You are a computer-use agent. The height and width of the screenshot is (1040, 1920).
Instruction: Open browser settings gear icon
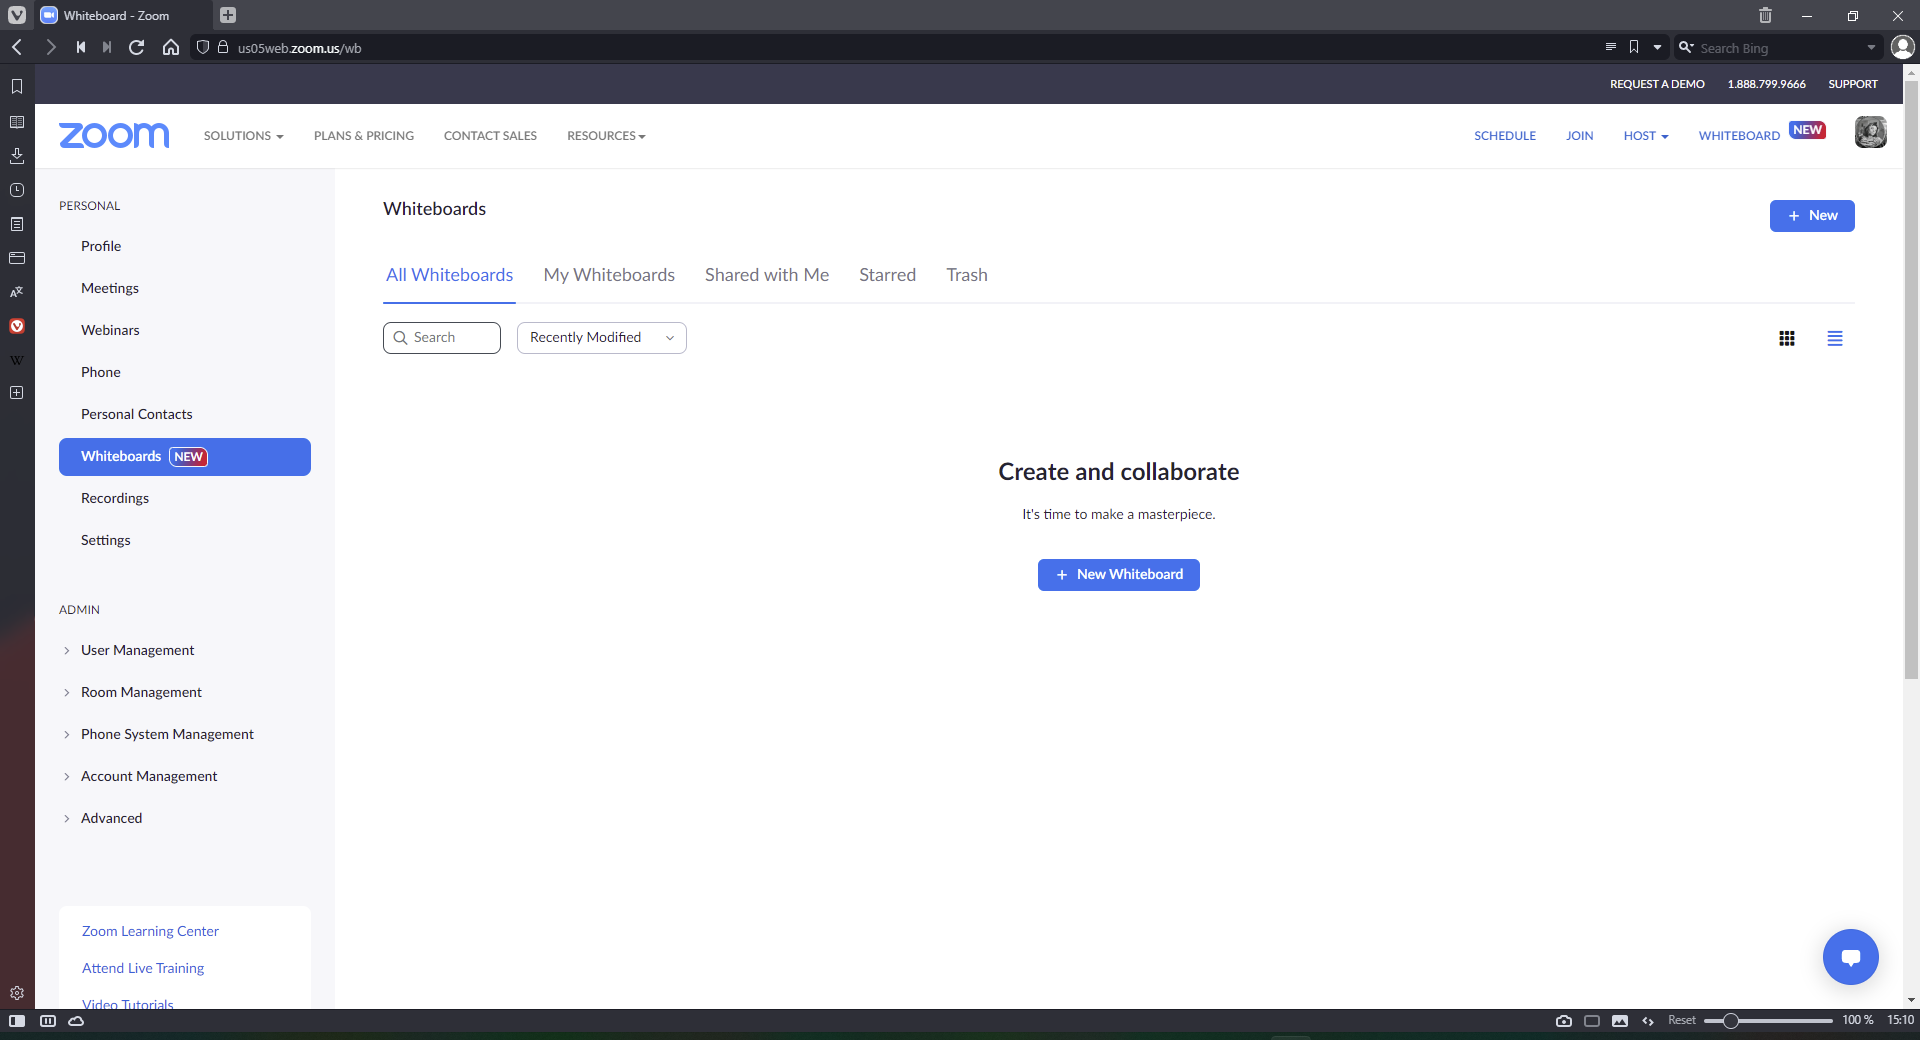(x=17, y=993)
